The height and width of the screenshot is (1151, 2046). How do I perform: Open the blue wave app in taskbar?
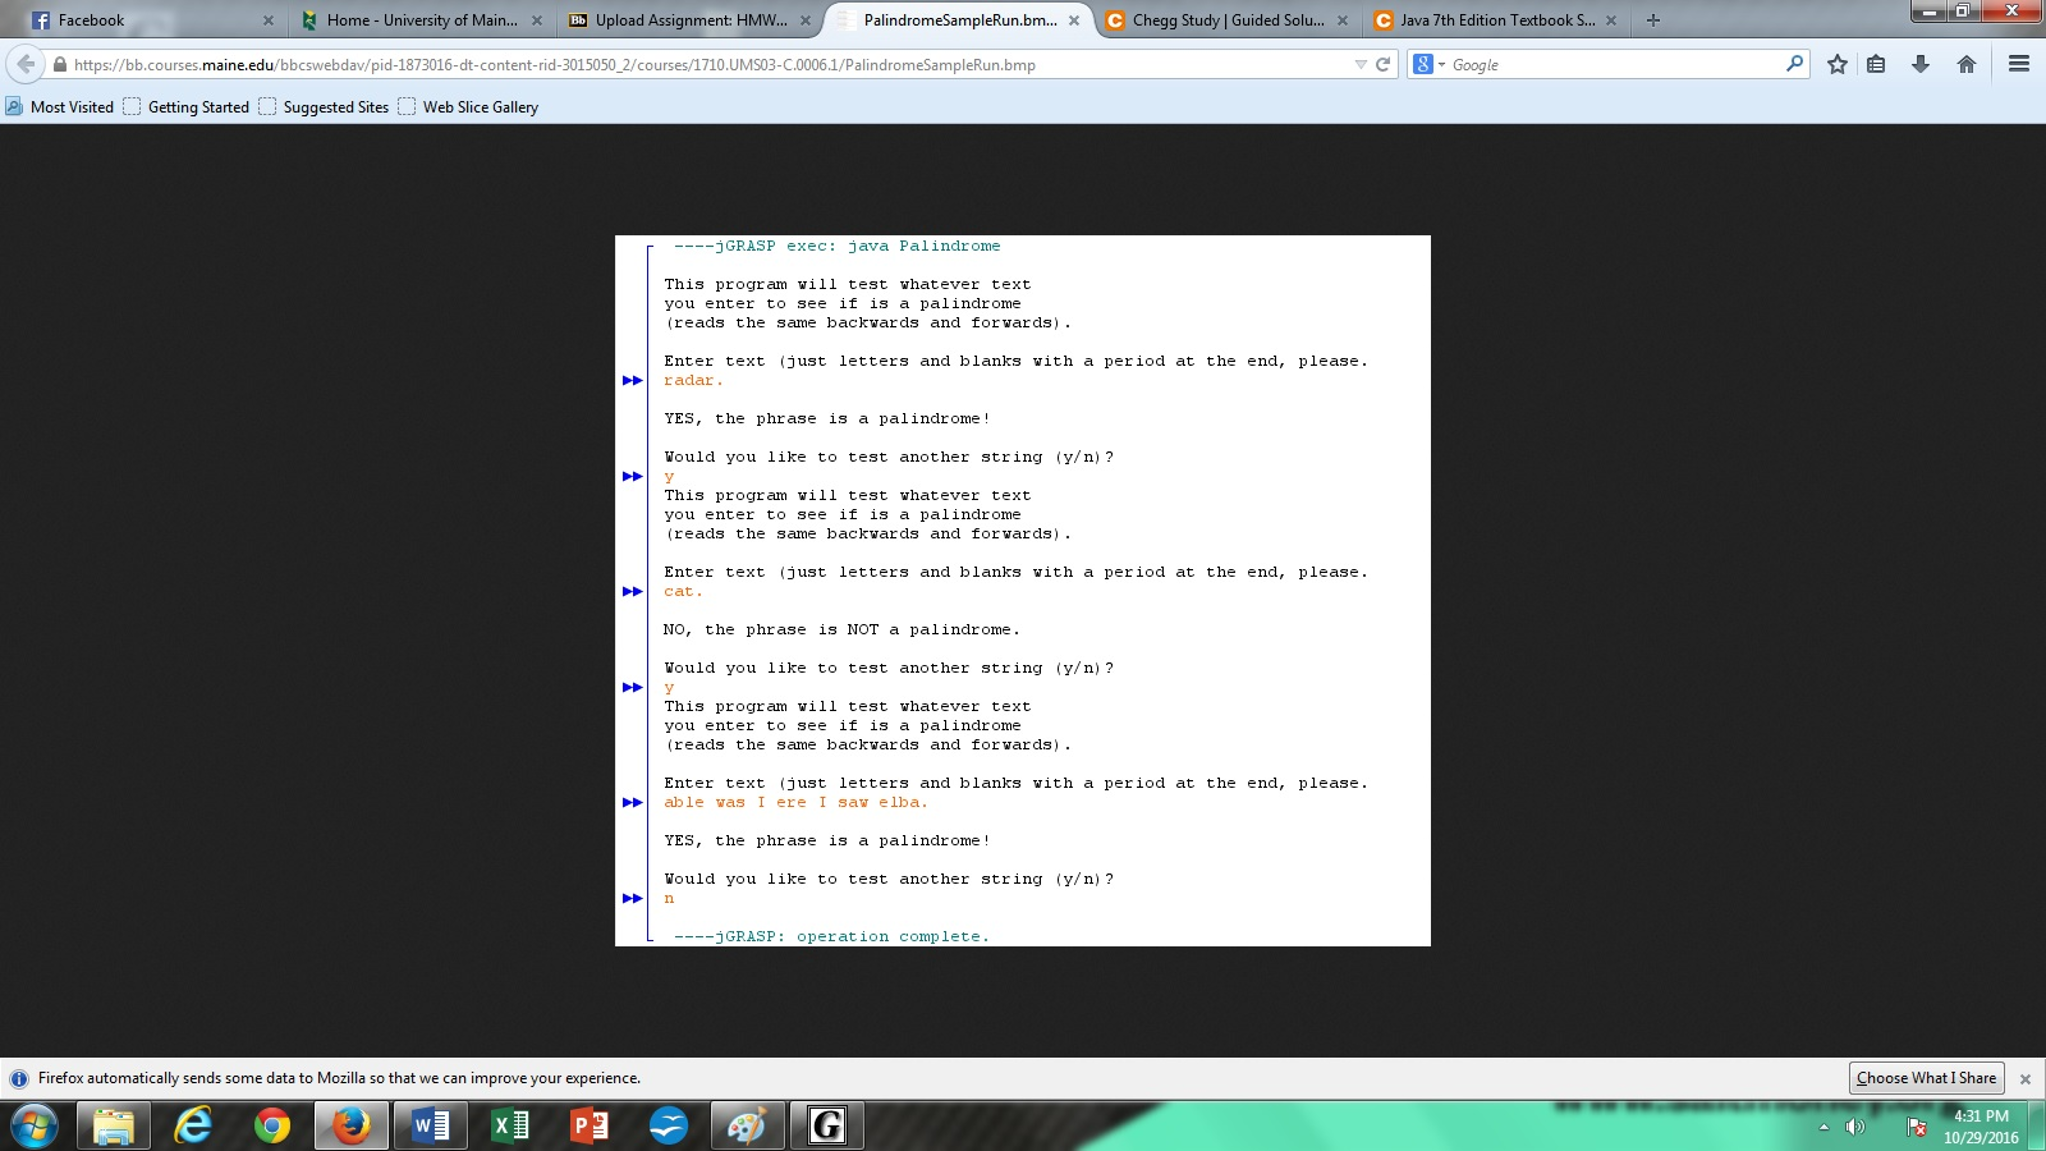[x=668, y=1126]
